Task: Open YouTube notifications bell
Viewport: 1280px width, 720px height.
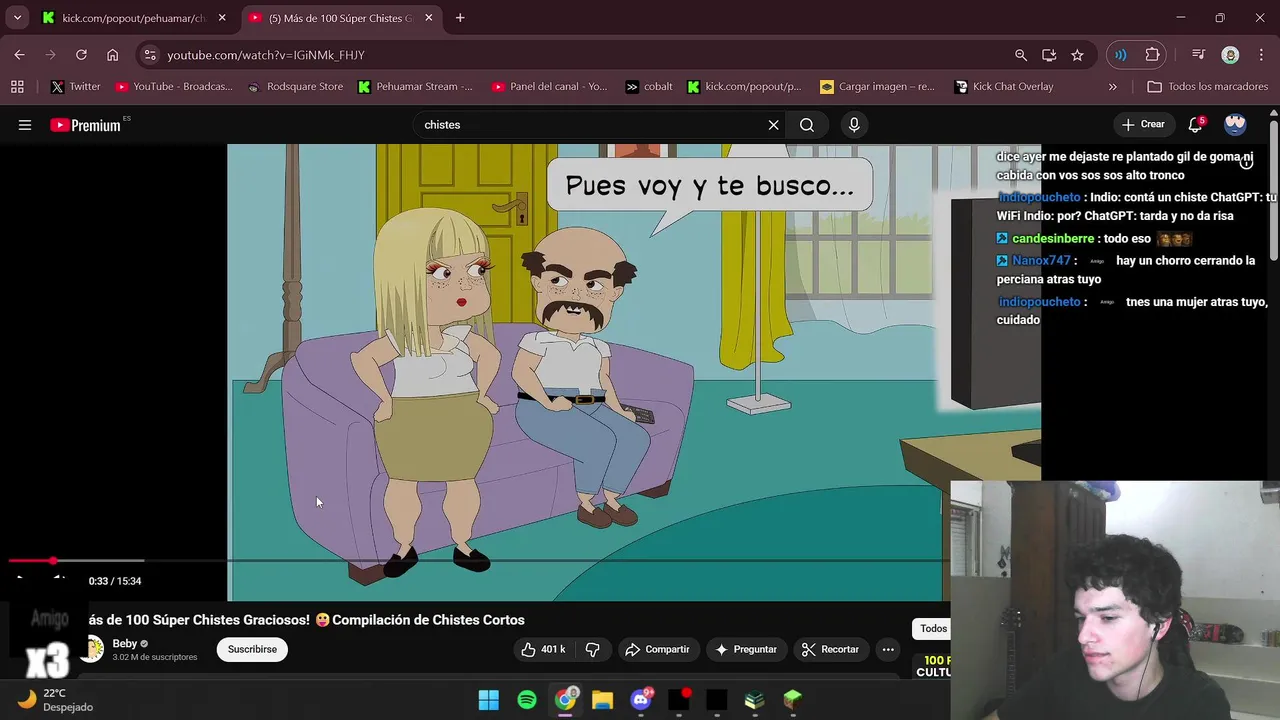Action: coord(1195,125)
